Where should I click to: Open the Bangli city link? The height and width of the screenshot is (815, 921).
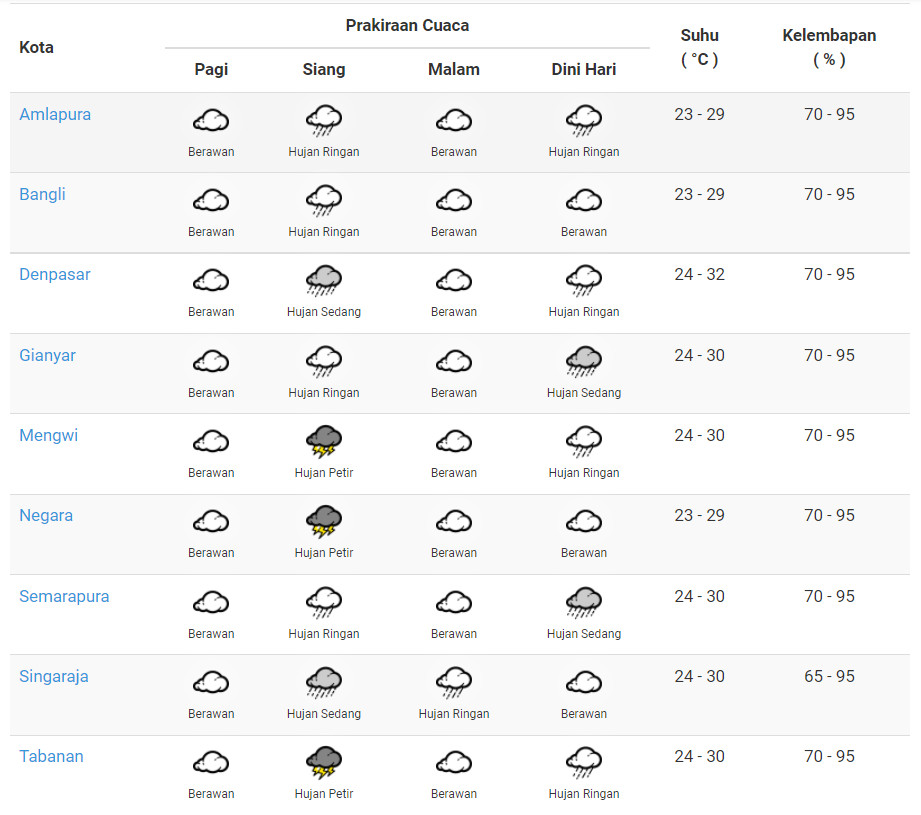coord(42,194)
